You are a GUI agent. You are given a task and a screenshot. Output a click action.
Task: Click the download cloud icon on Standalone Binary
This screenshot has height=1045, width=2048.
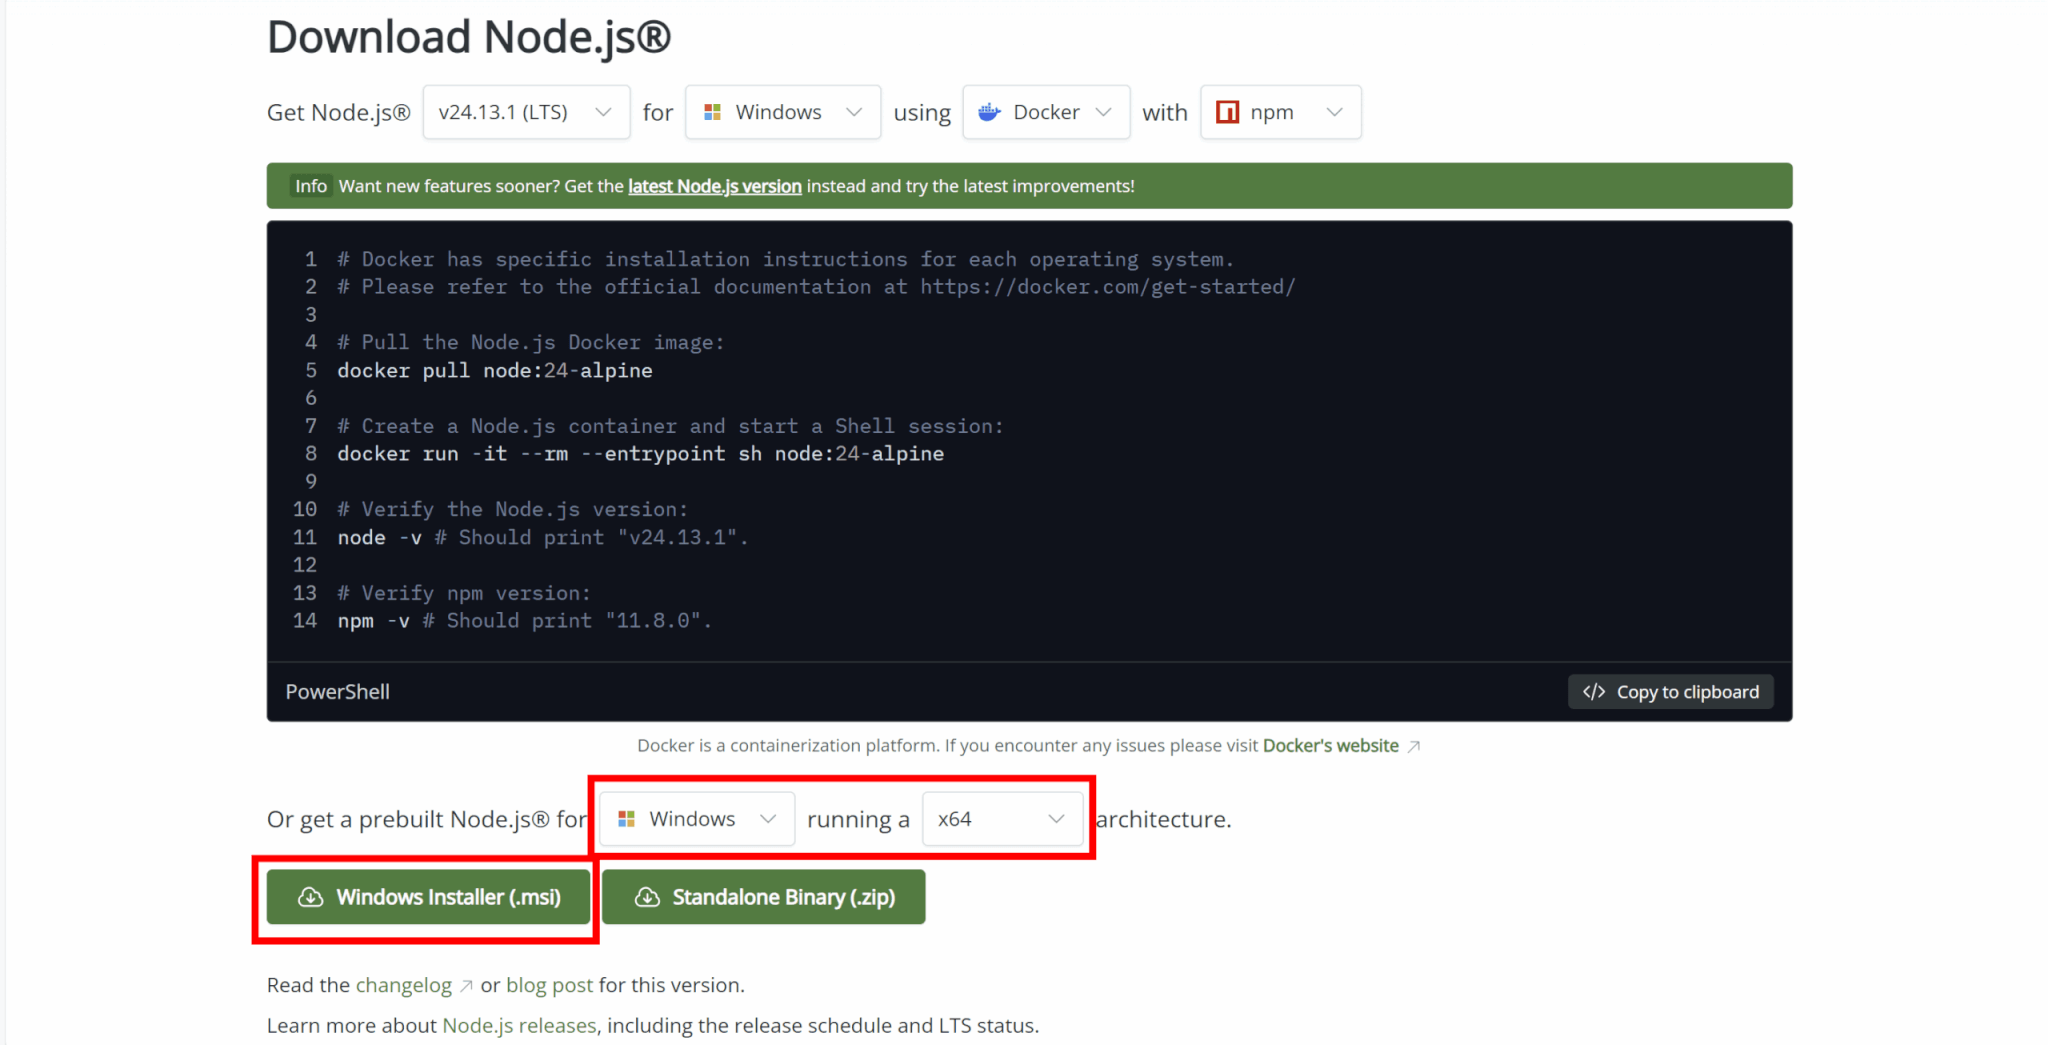(647, 897)
